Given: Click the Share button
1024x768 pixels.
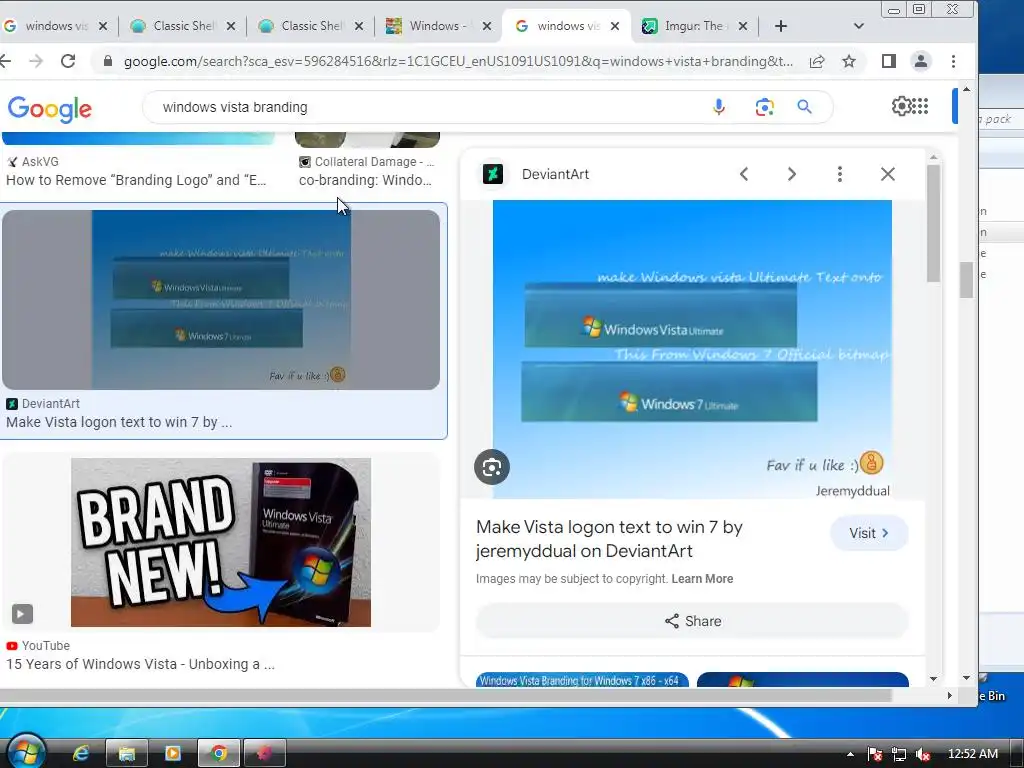Looking at the screenshot, I should coord(692,621).
